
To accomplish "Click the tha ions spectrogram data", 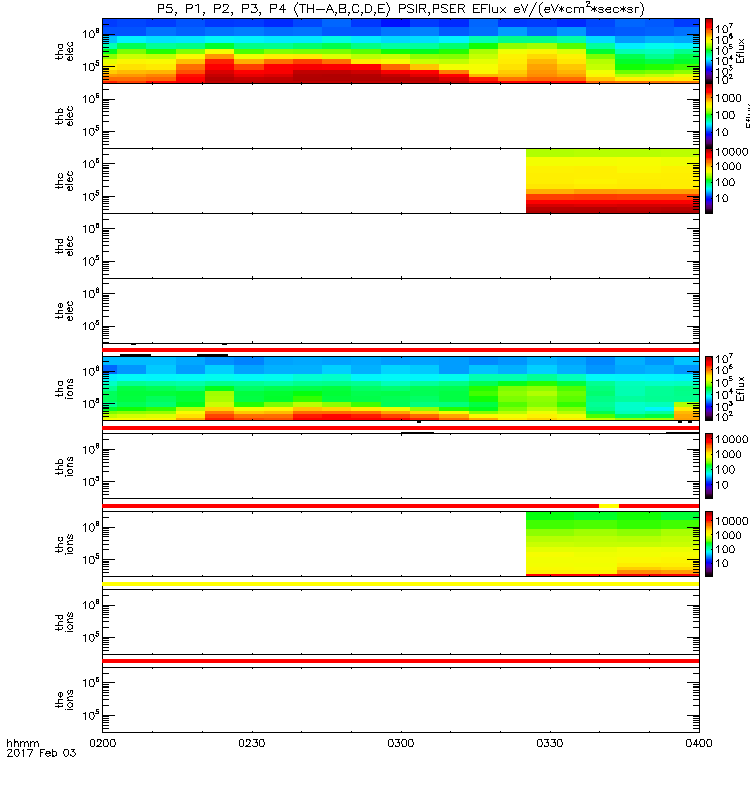I will (401, 388).
